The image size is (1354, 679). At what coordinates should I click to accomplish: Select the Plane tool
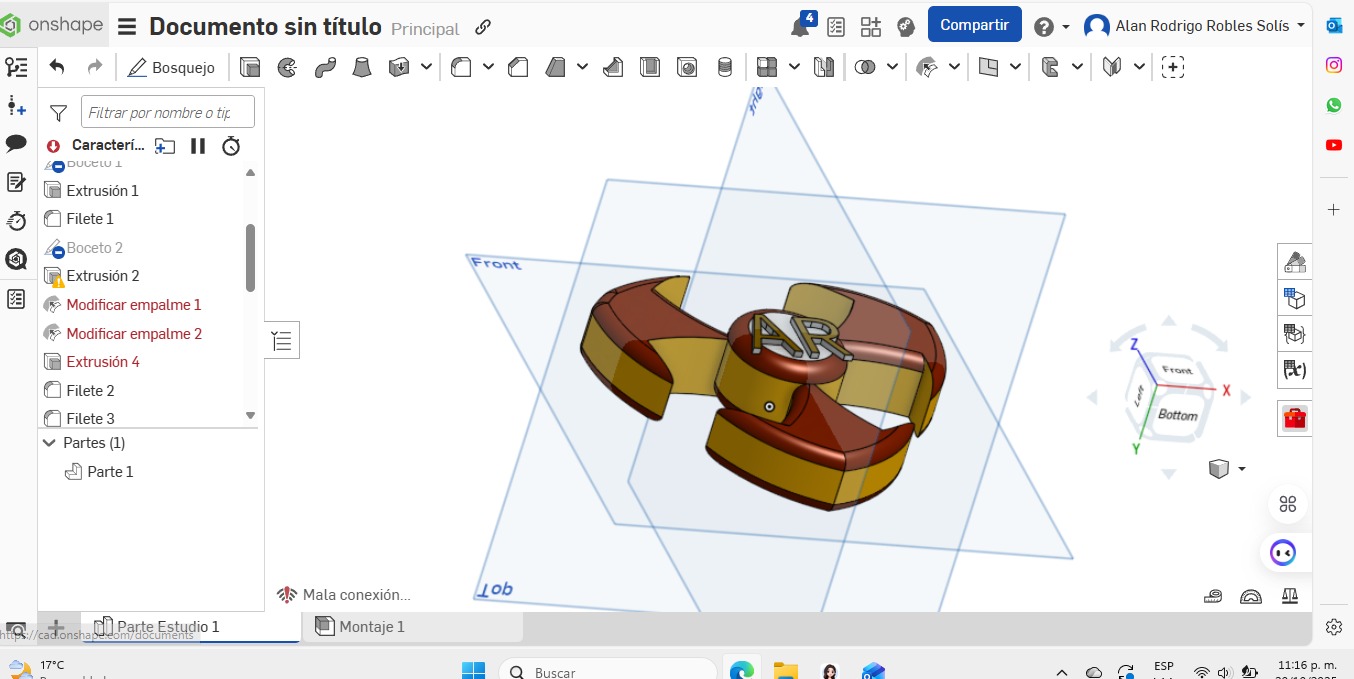coord(988,67)
